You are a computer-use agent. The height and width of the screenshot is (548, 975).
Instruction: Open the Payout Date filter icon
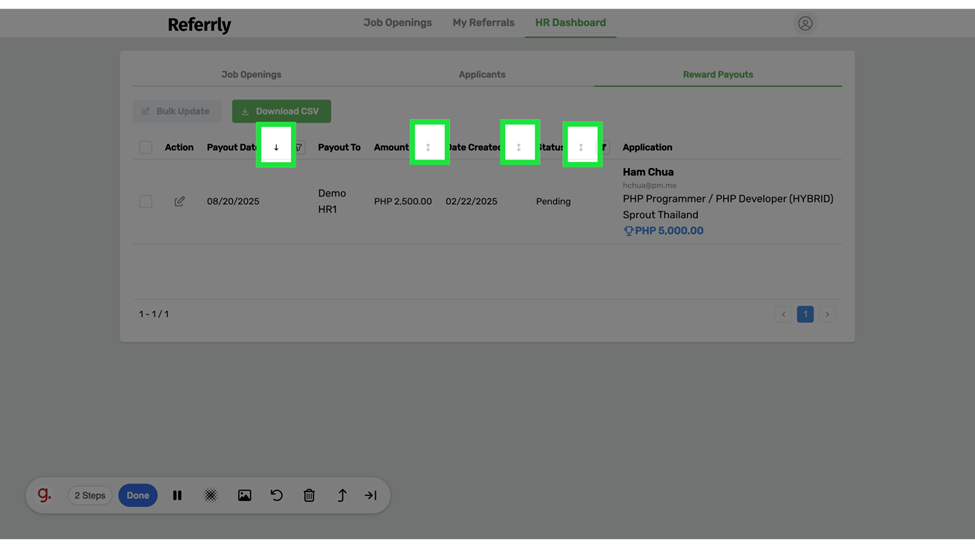pos(298,147)
